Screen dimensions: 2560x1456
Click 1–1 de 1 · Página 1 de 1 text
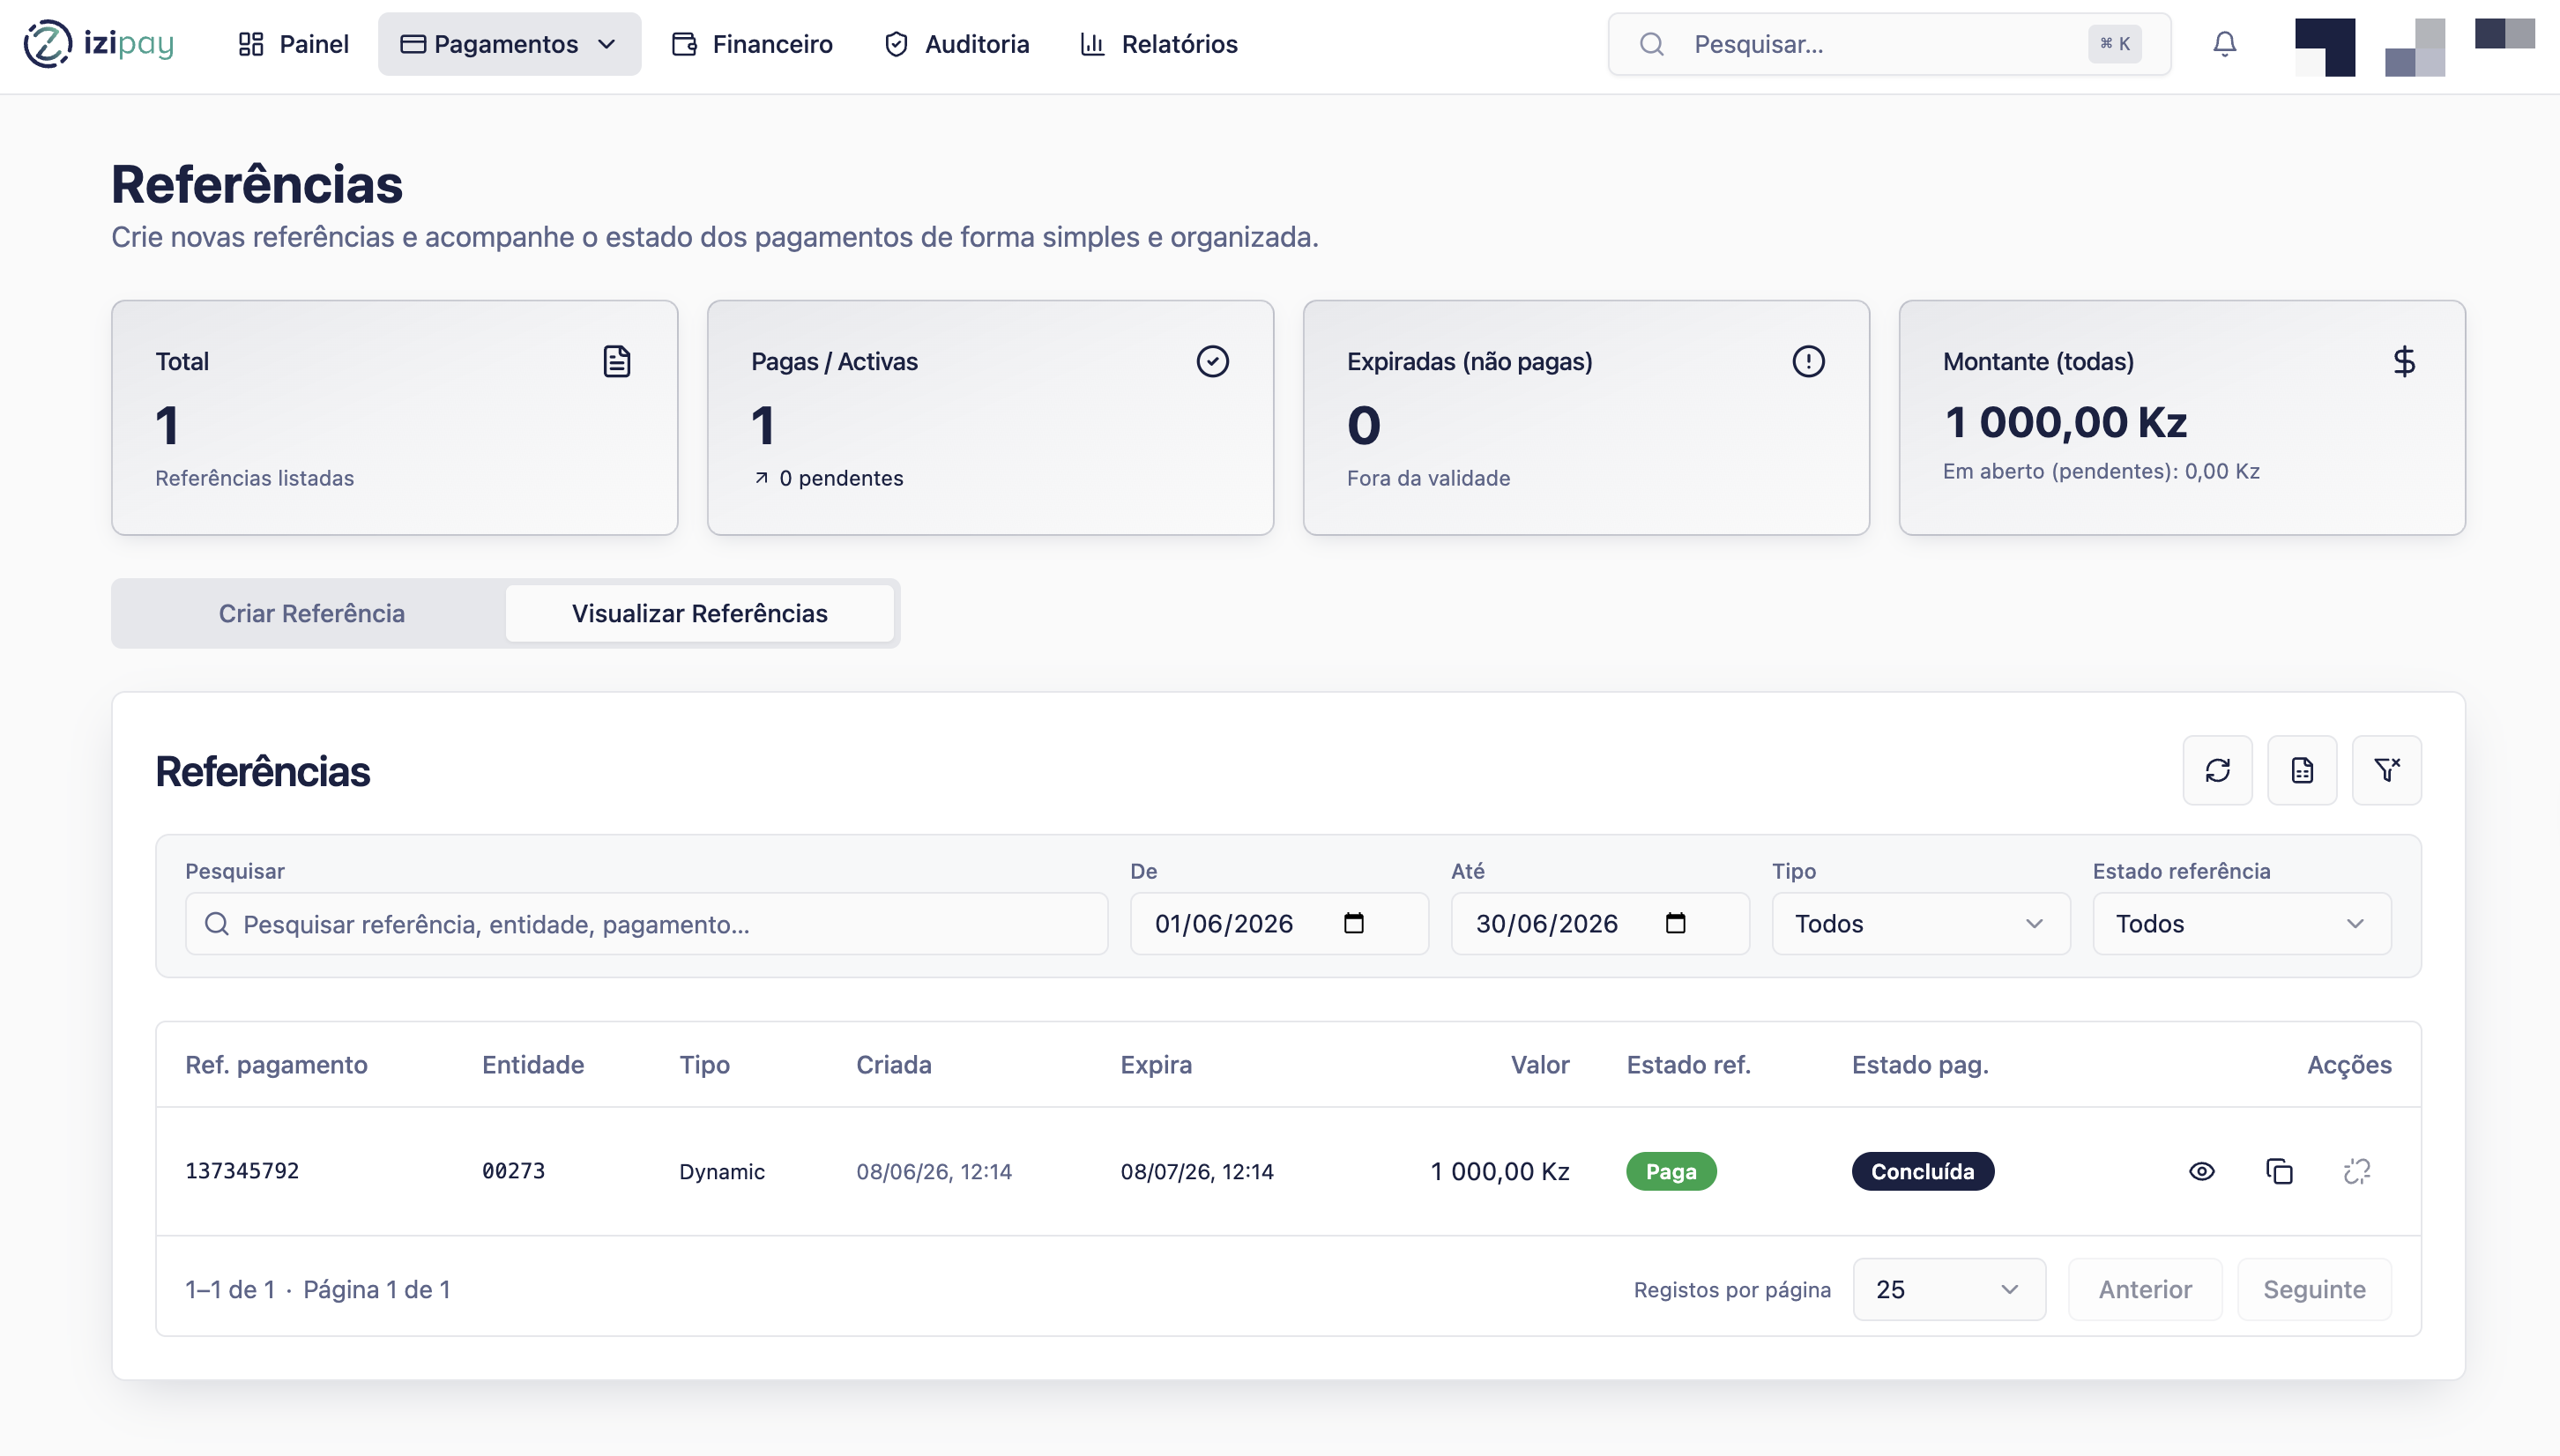coord(318,1289)
